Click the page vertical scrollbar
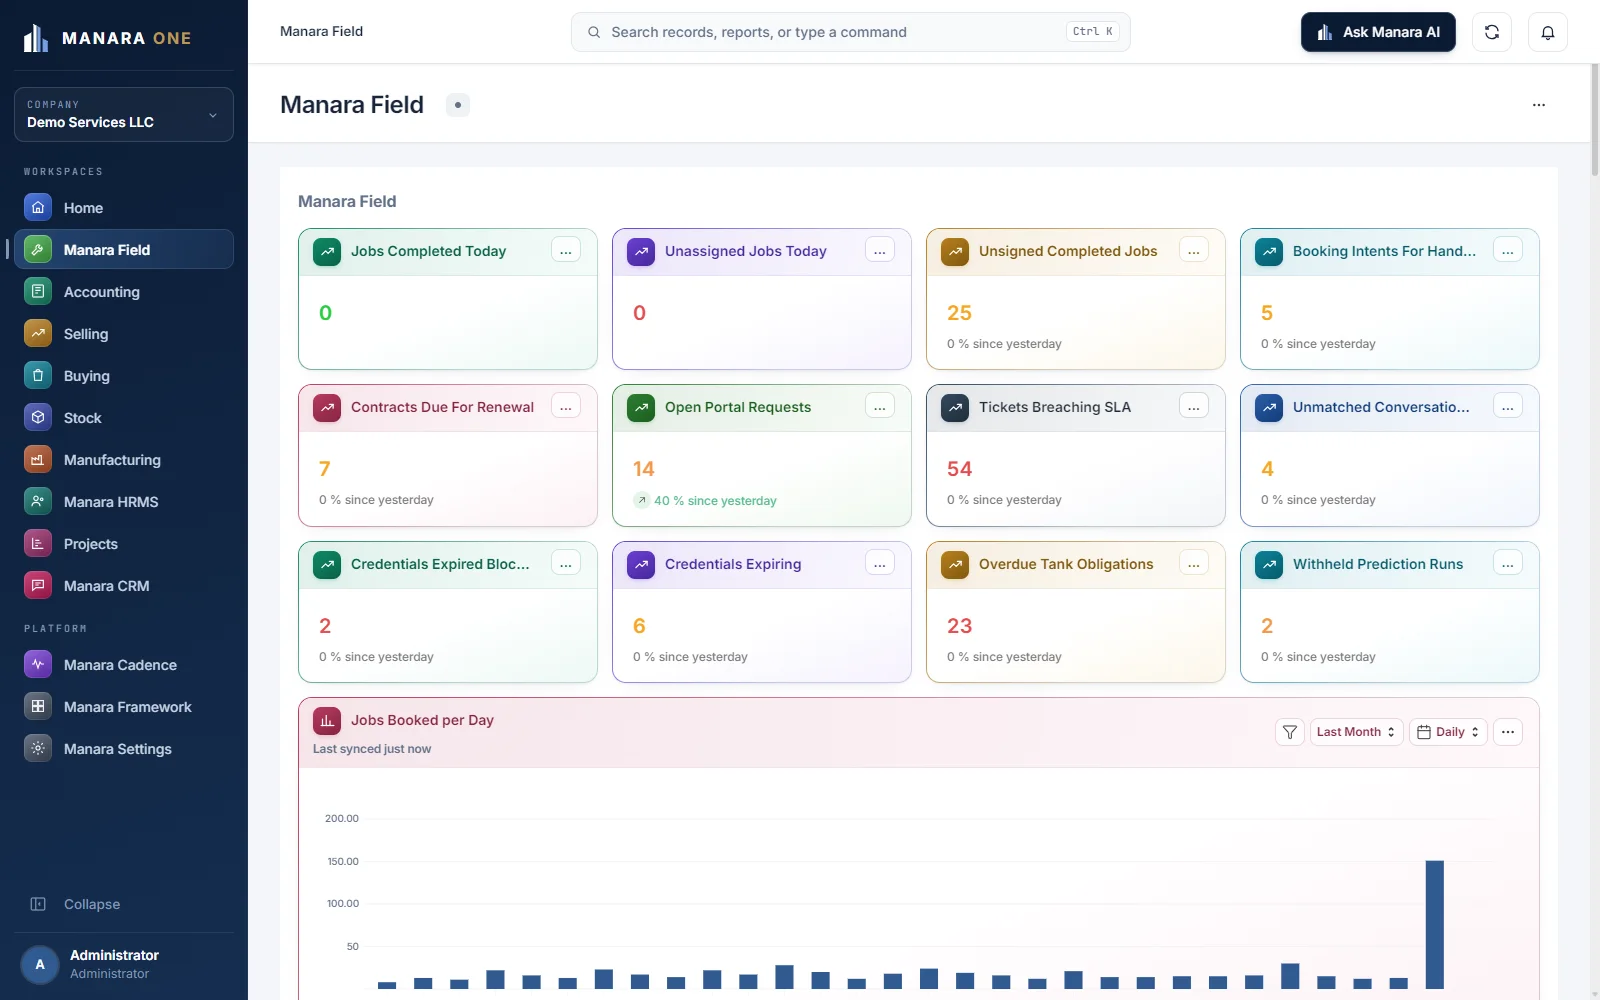This screenshot has width=1600, height=1000. click(1594, 120)
